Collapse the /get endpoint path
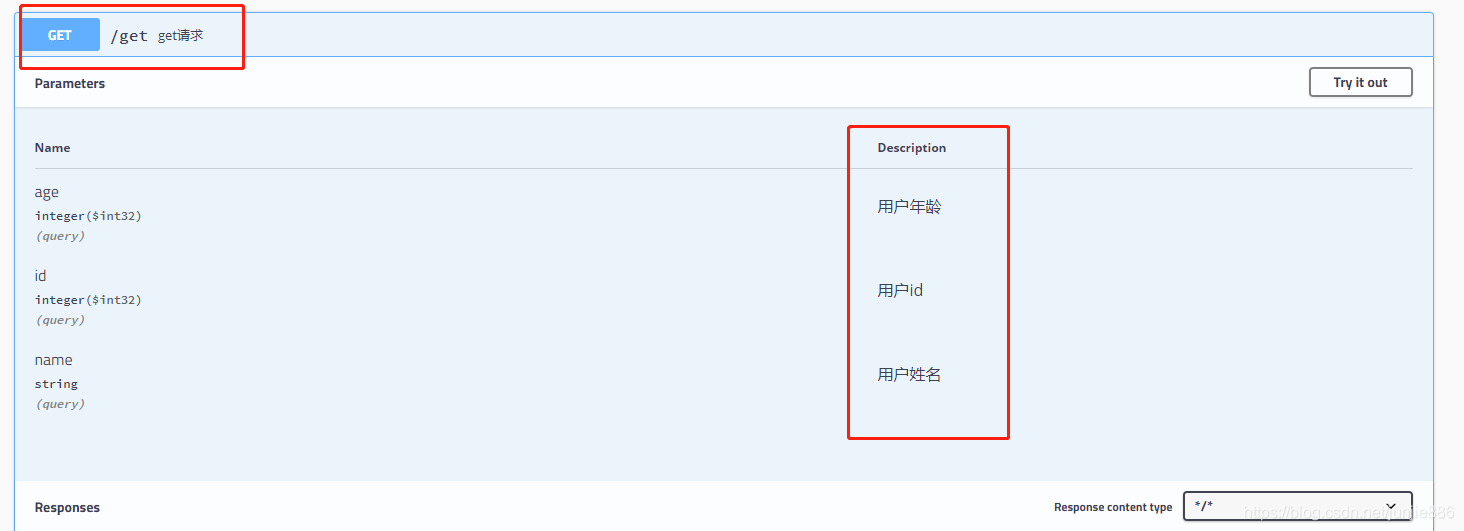 (129, 36)
